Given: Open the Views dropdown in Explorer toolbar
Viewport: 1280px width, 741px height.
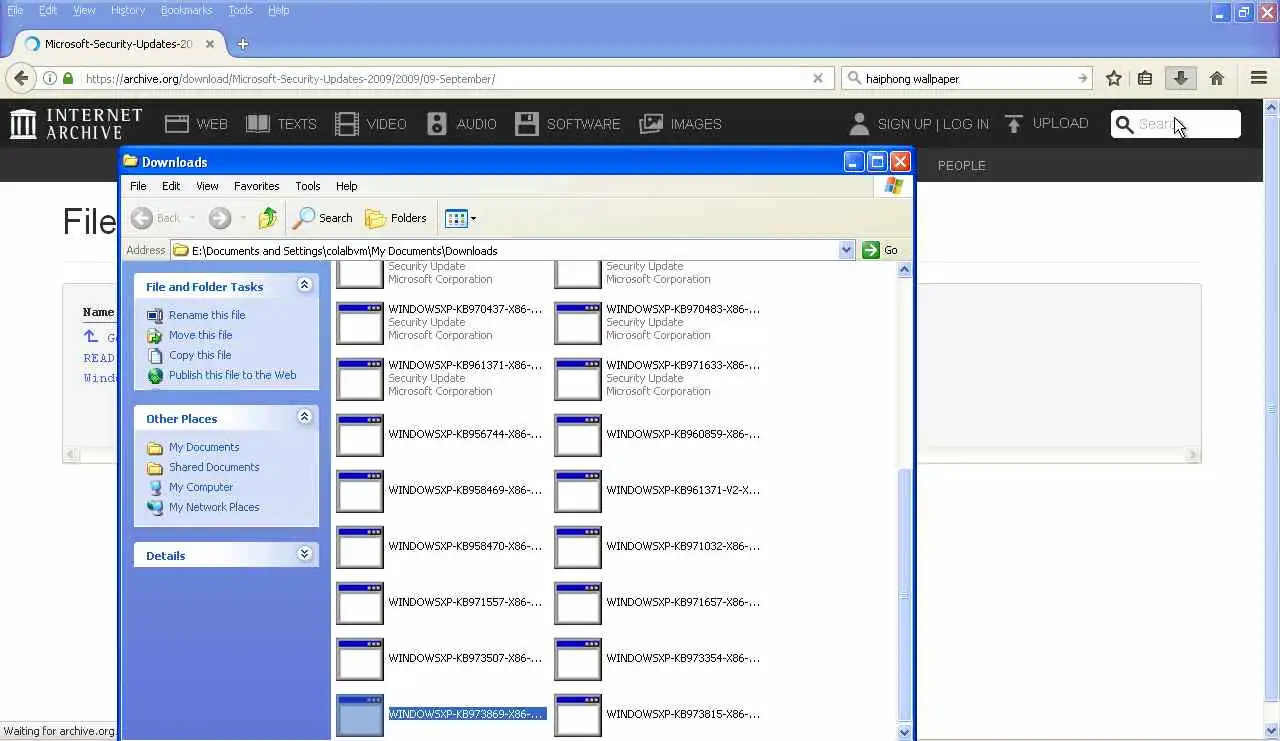Looking at the screenshot, I should pyautogui.click(x=460, y=218).
